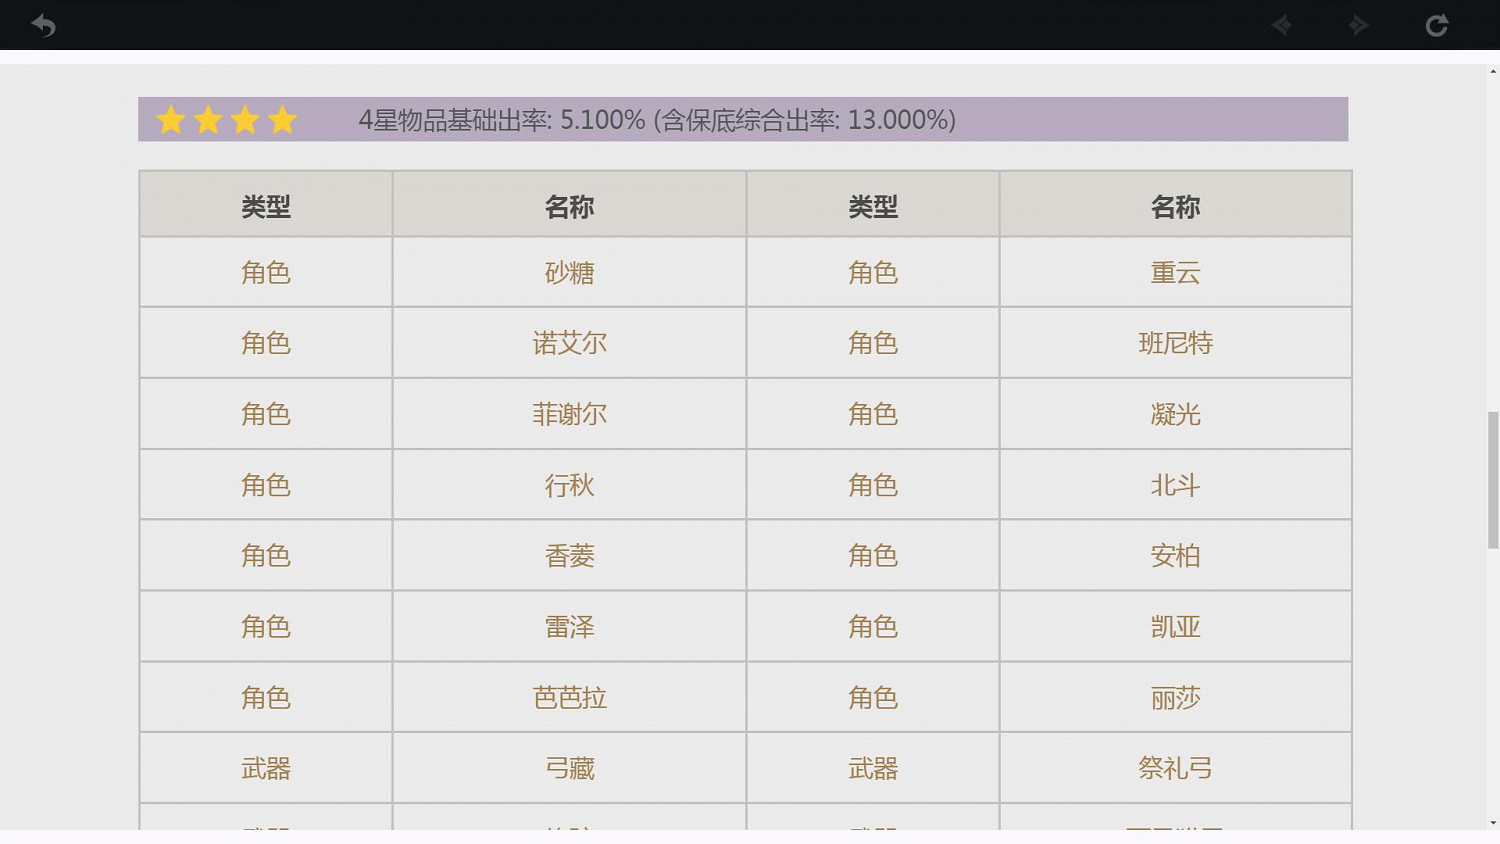Select the character name 芭芭拉

tap(569, 698)
